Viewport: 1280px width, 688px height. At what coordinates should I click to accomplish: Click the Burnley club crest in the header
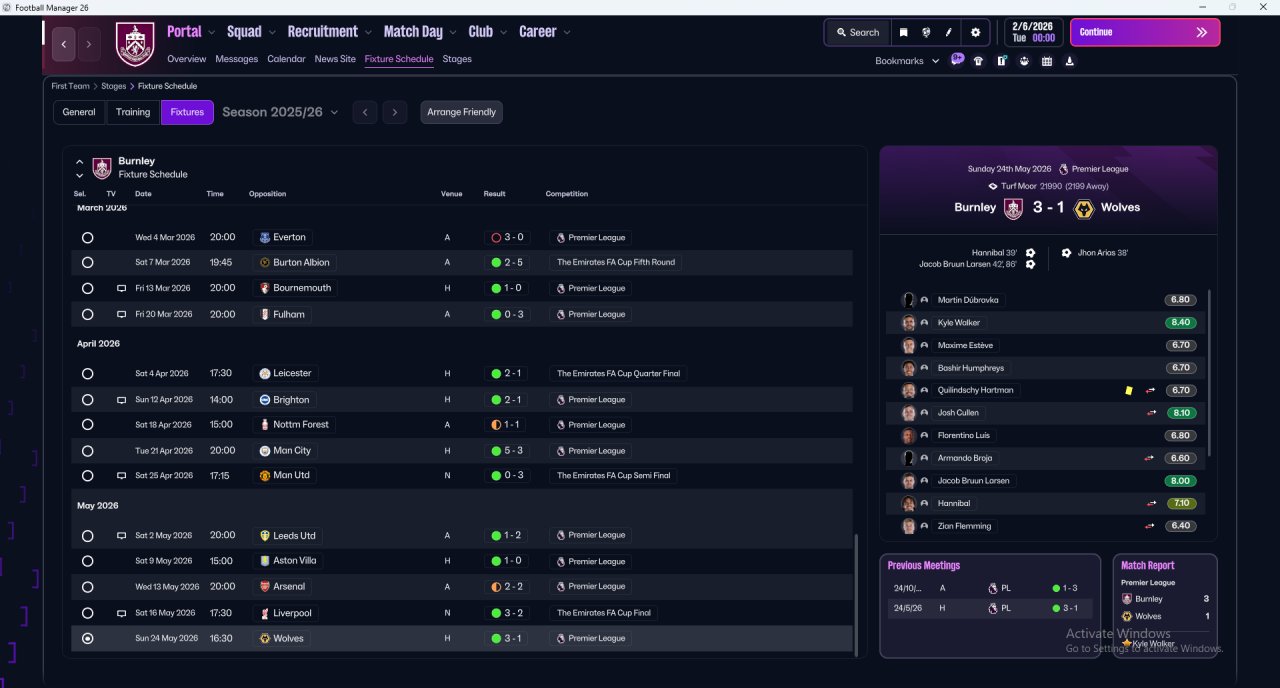pyautogui.click(x=135, y=44)
